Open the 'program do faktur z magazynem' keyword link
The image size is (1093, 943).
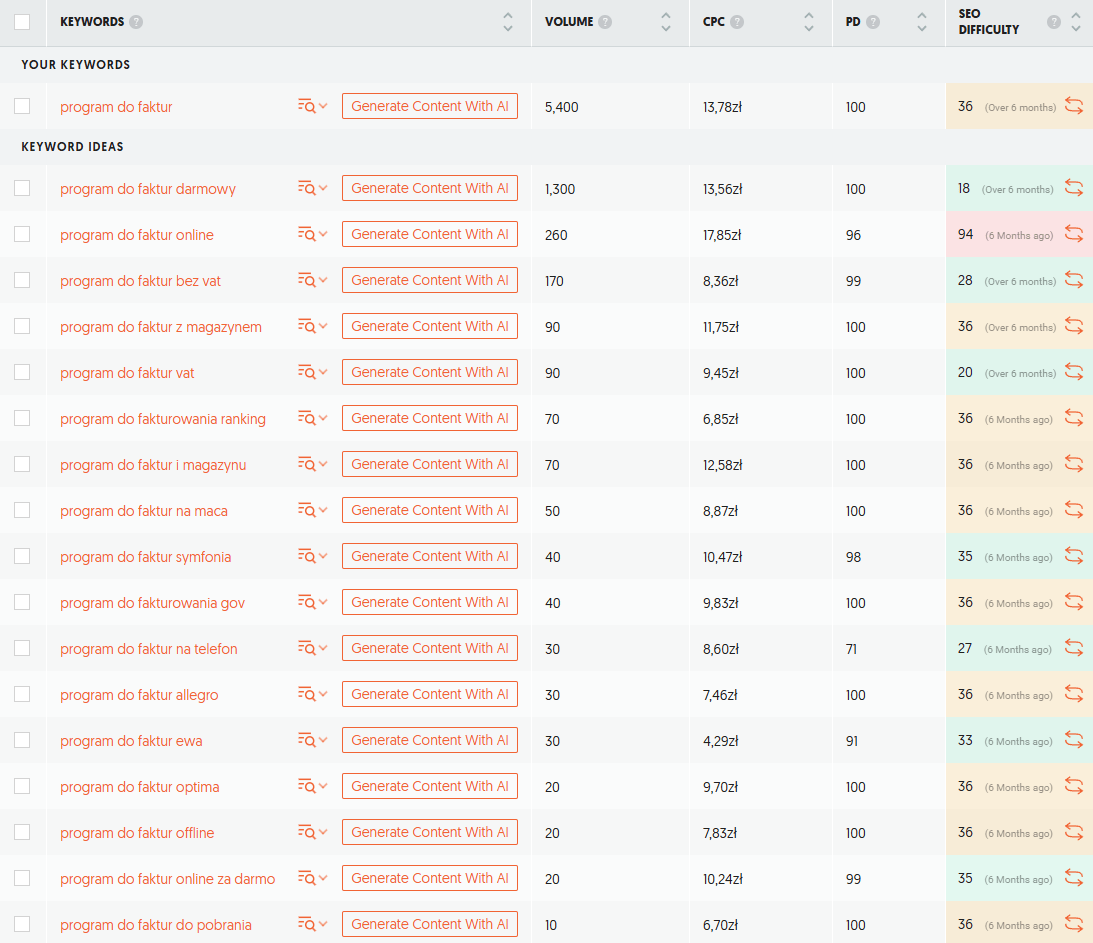161,327
